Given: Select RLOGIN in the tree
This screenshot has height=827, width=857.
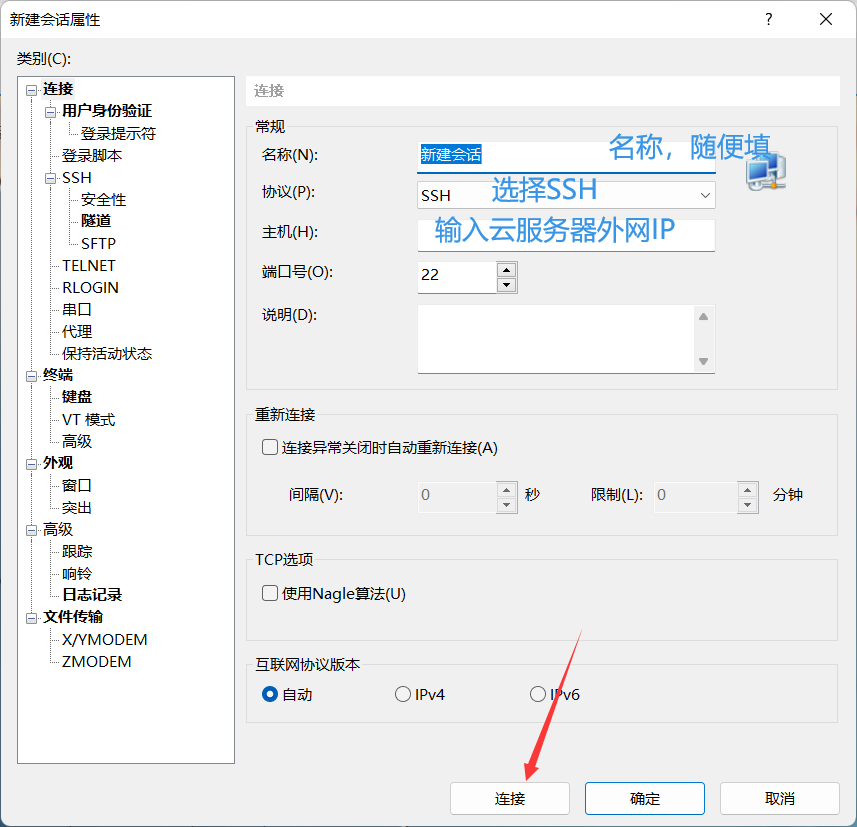Looking at the screenshot, I should click(x=90, y=288).
